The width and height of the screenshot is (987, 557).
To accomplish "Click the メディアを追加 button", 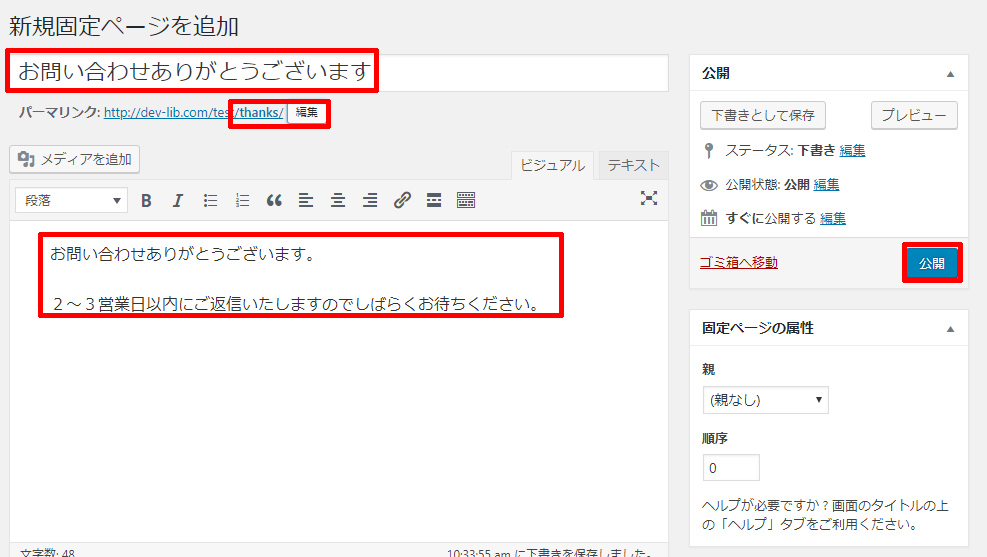I will click(75, 159).
